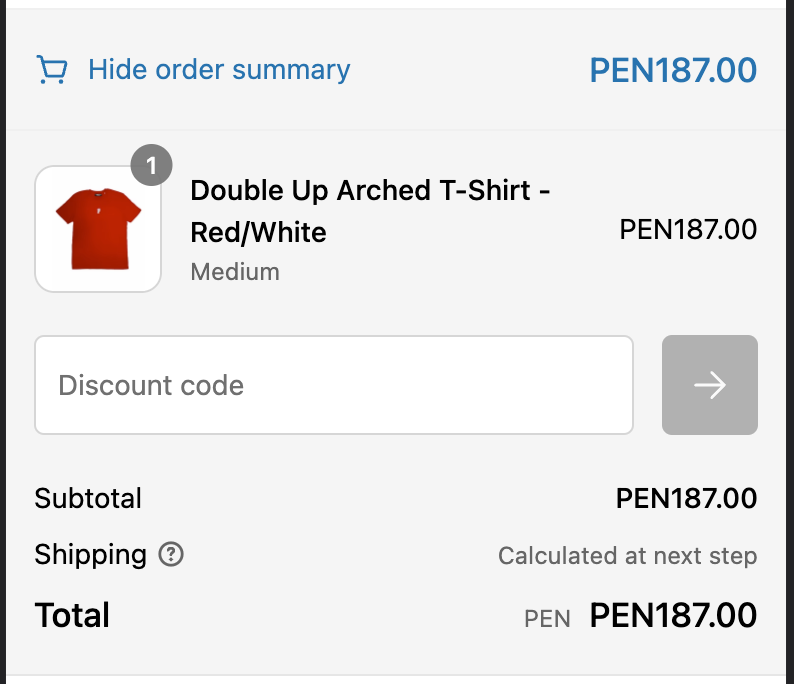
Task: Click the bold Total label
Action: [x=72, y=615]
